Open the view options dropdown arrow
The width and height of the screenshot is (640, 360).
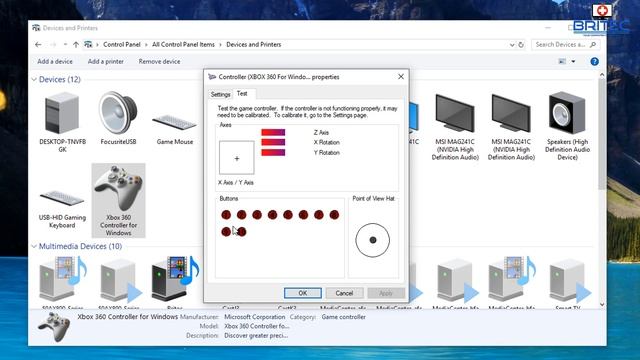(x=573, y=62)
